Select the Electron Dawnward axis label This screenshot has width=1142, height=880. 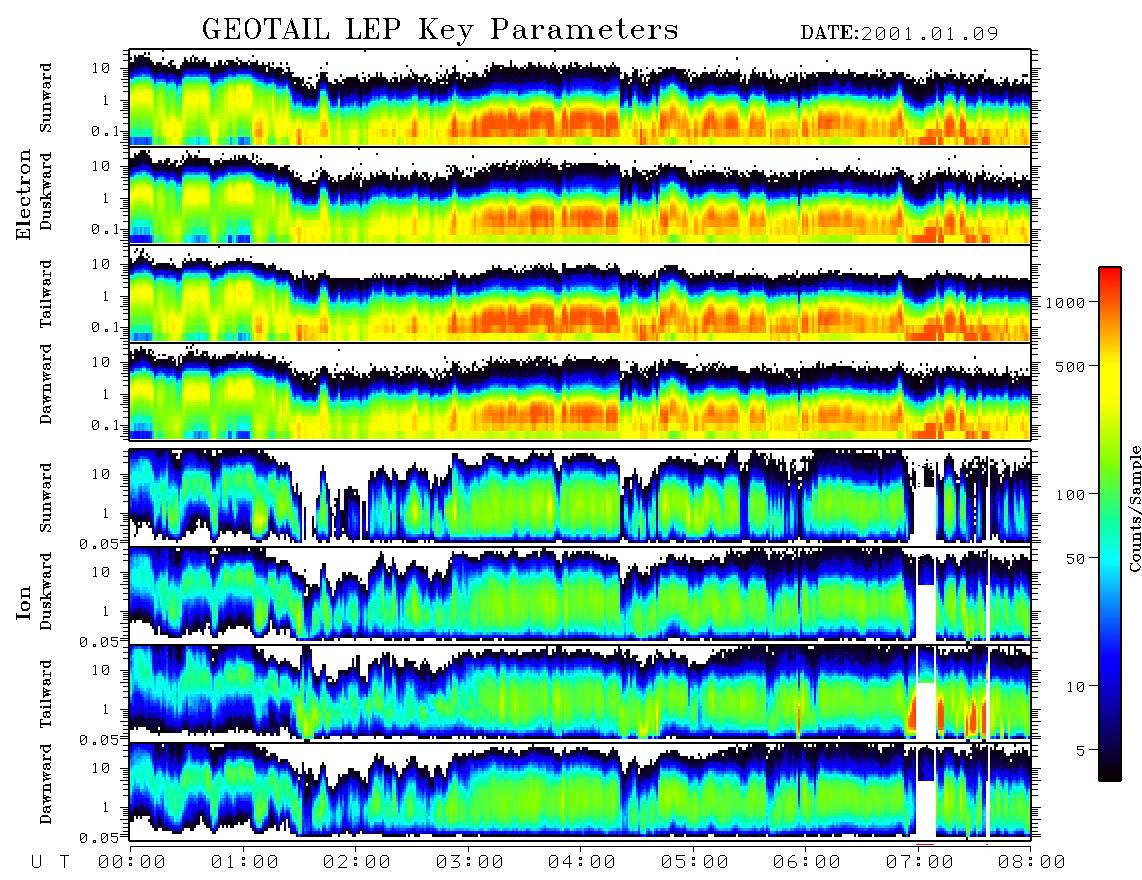click(46, 385)
